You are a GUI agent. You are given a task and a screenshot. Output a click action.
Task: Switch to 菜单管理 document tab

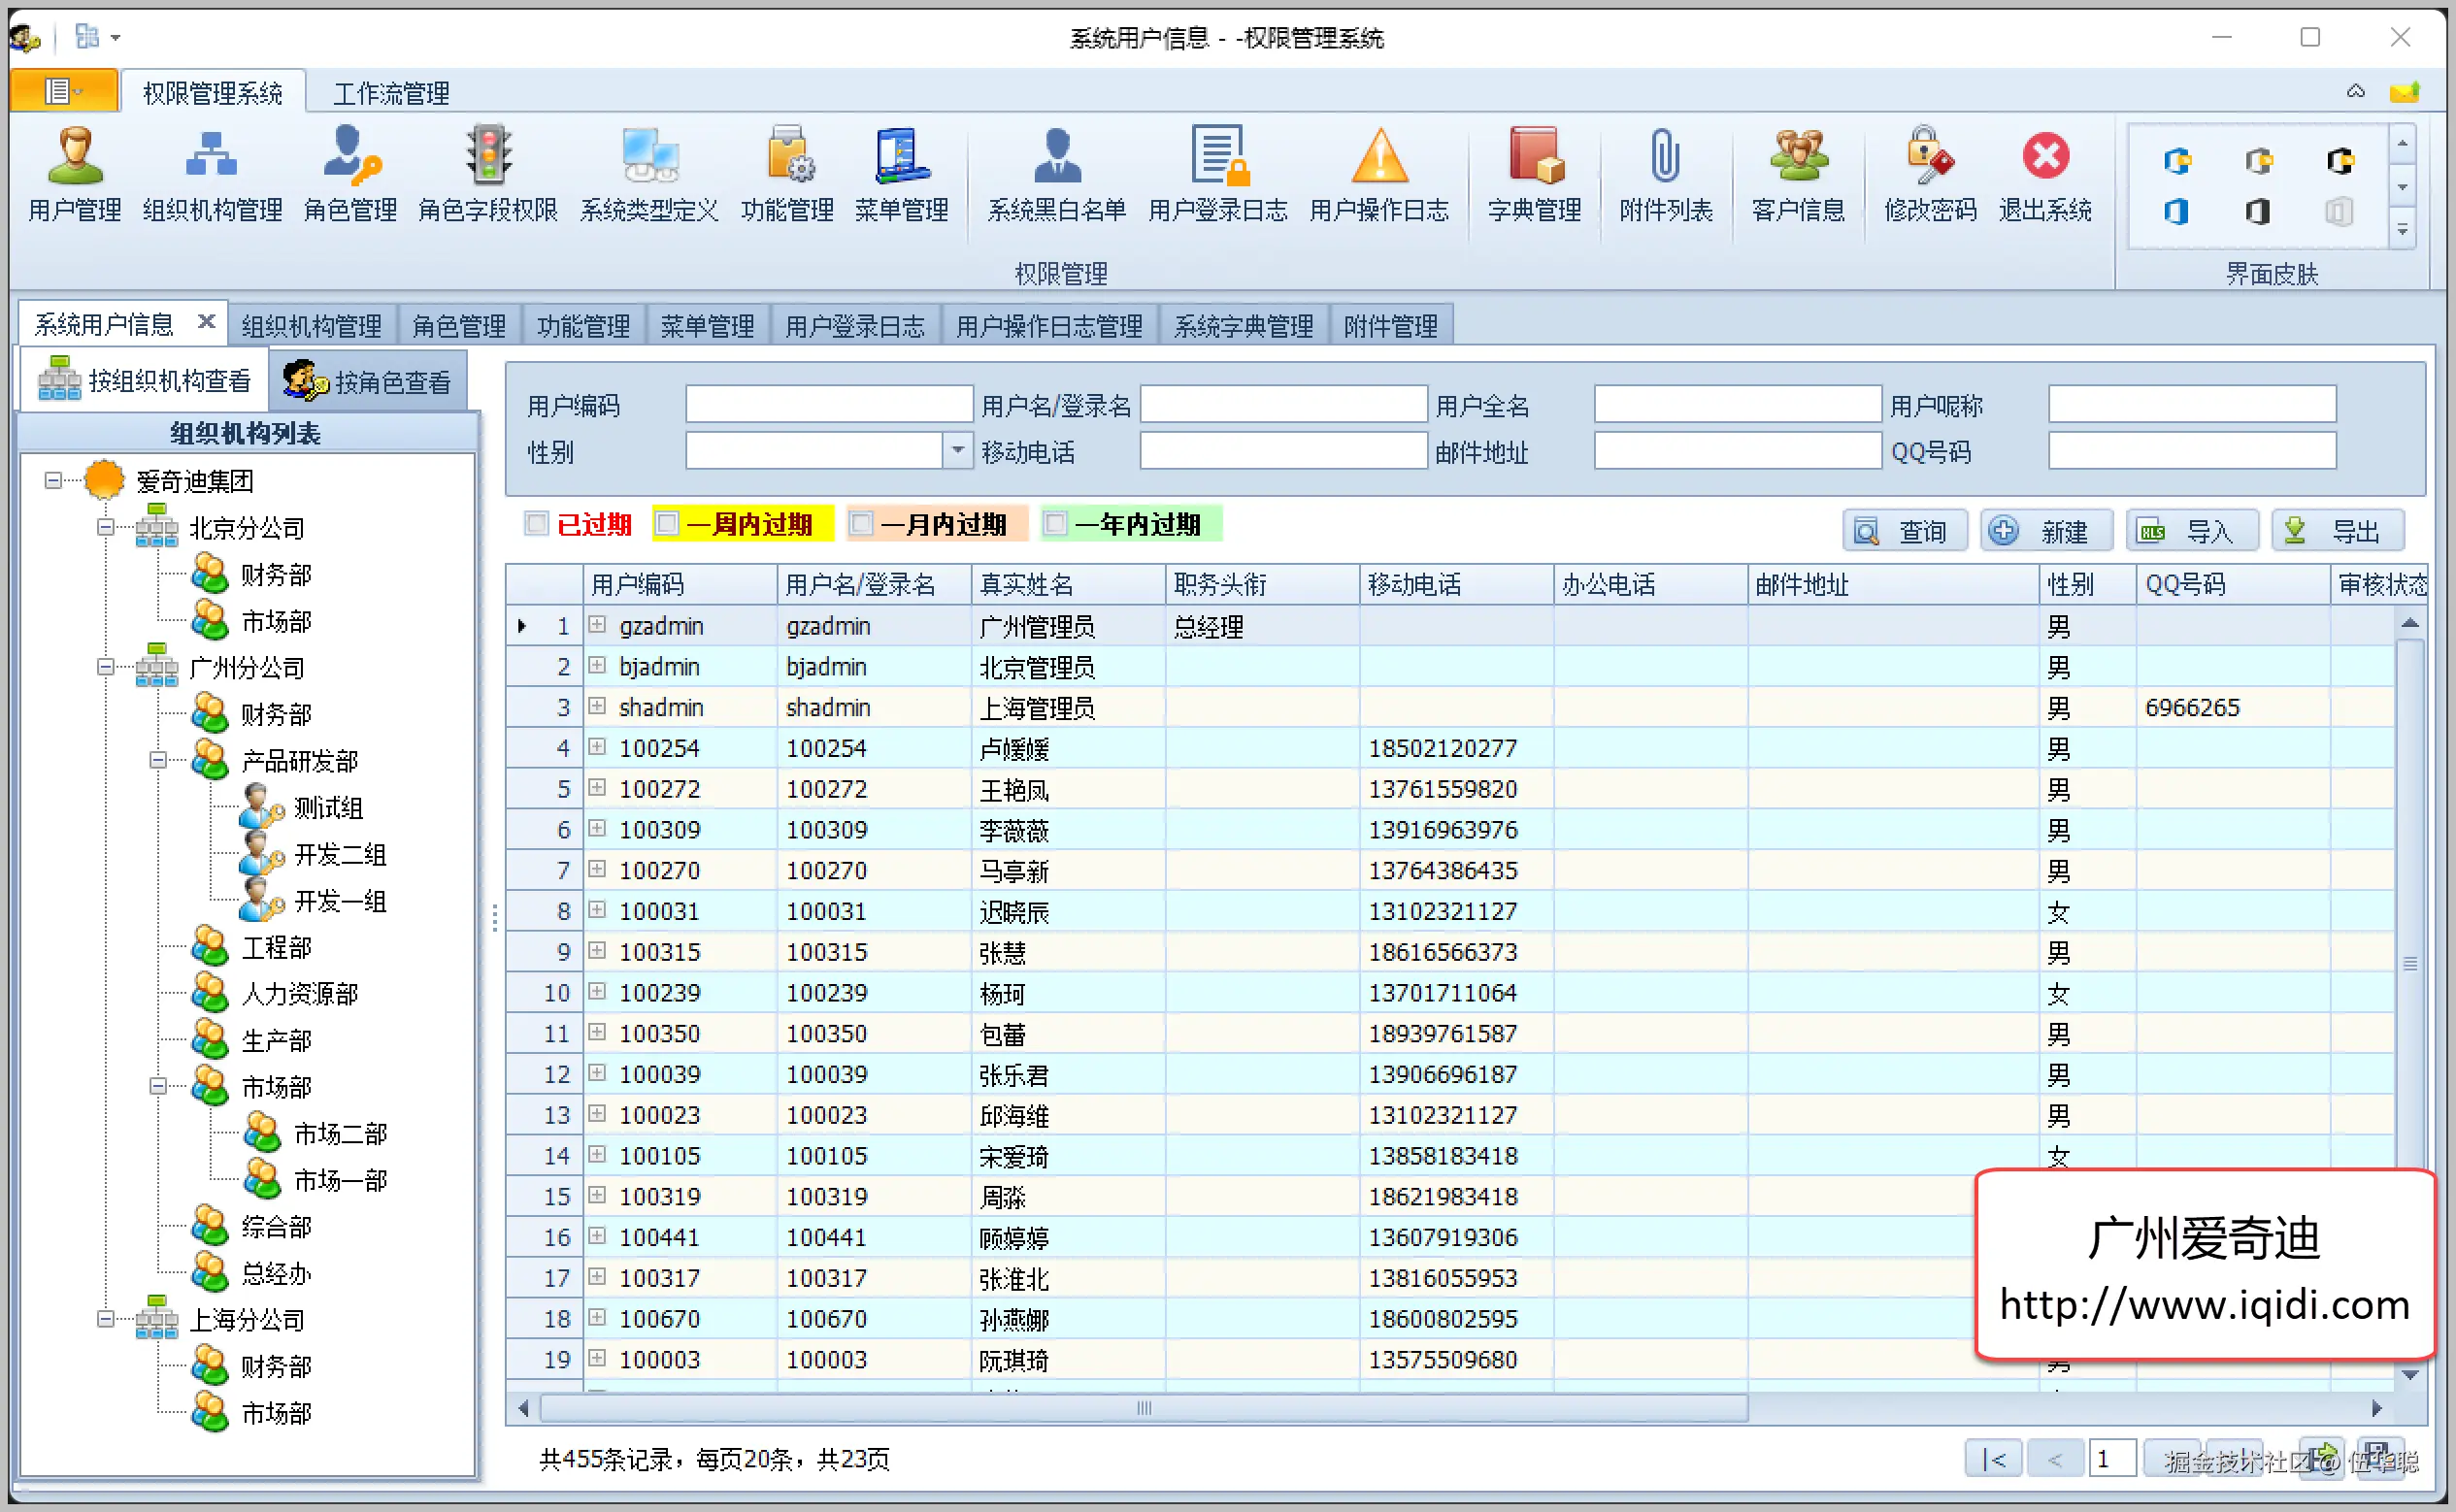tap(707, 326)
